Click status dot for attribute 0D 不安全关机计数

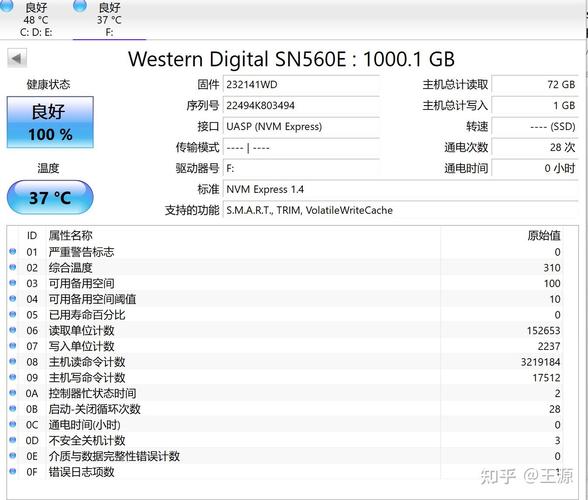pyautogui.click(x=13, y=440)
